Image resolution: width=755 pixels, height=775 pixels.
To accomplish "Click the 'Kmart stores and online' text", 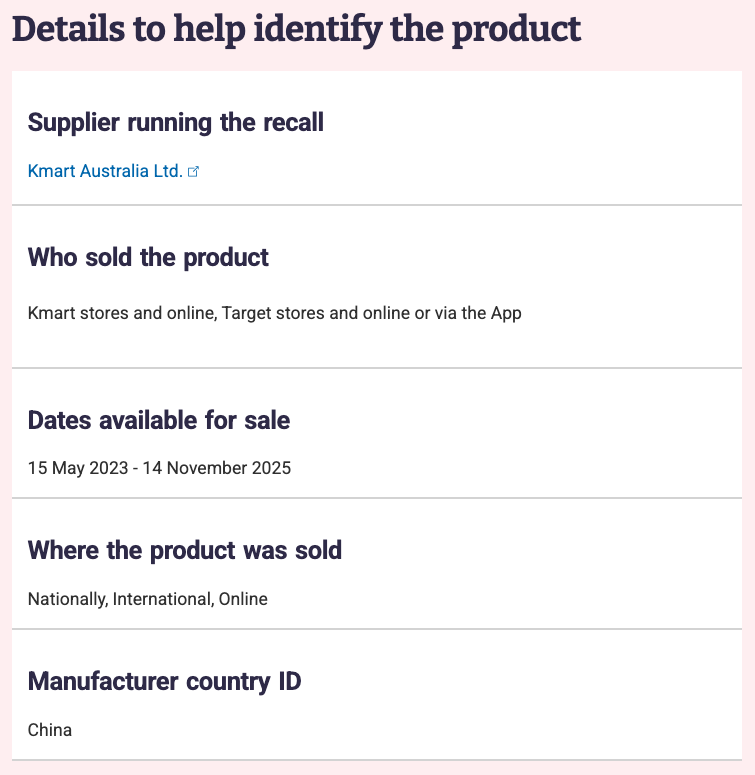I will 122,313.
